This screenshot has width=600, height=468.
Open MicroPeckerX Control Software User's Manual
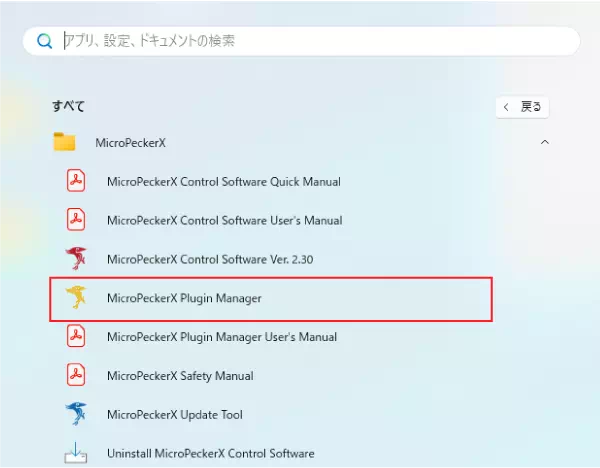[224, 220]
